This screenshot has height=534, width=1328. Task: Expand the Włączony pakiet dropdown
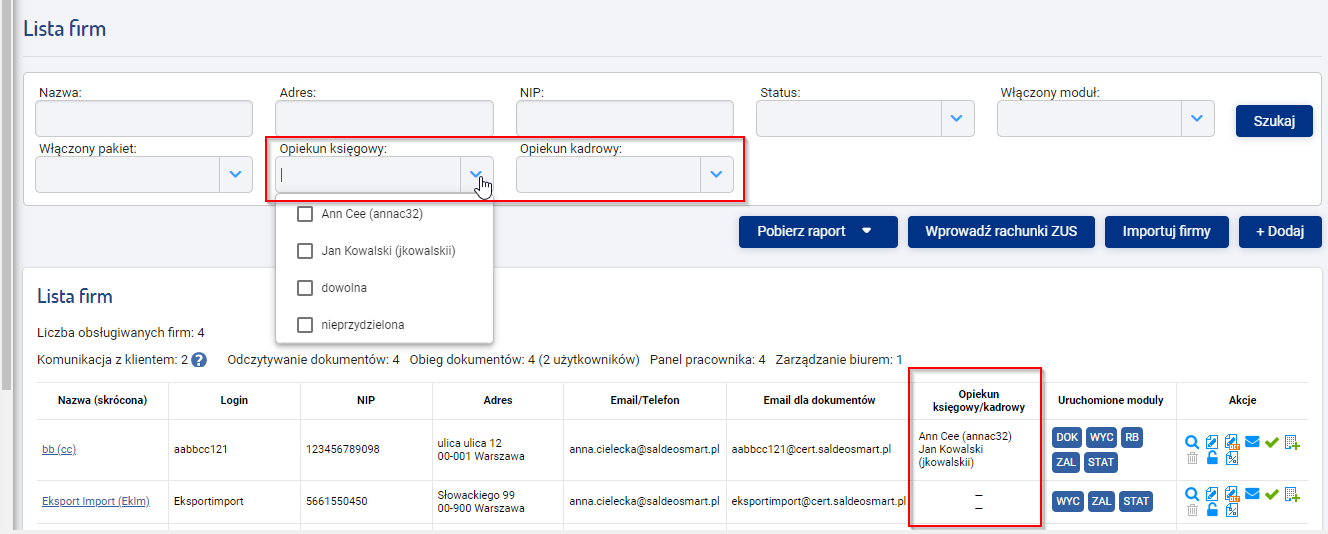click(144, 175)
